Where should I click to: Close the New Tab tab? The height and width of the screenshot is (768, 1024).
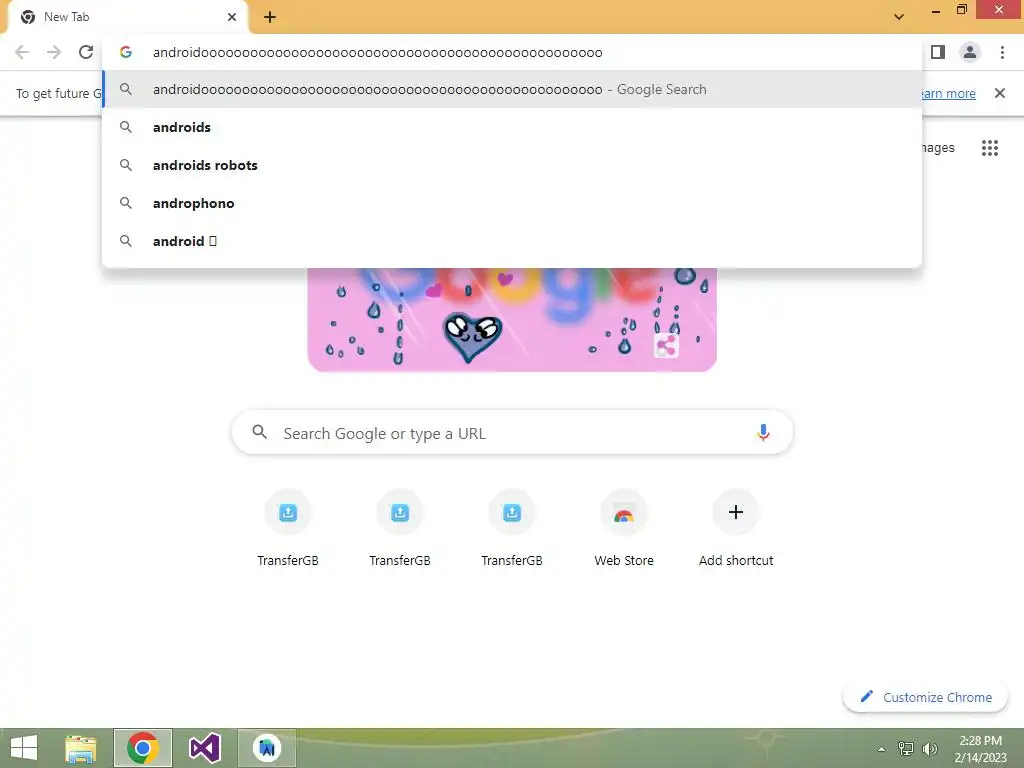pos(232,17)
